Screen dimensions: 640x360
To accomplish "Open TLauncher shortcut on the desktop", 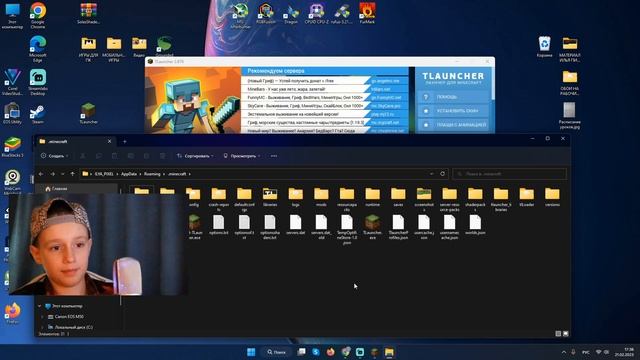I will [x=88, y=113].
